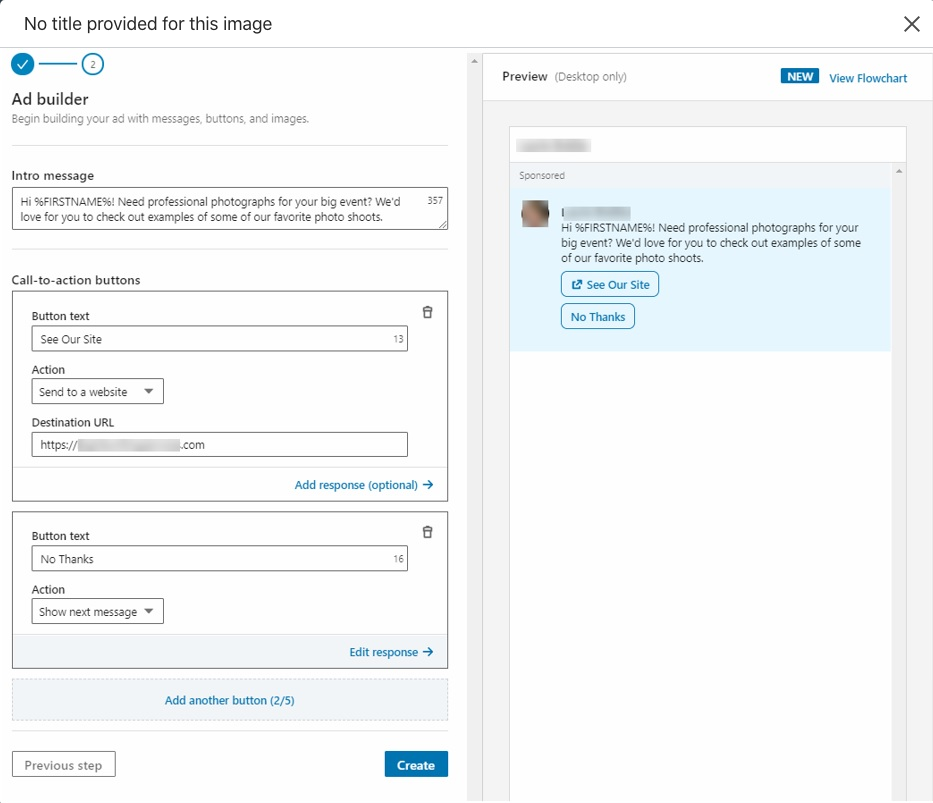933x803 pixels.
Task: Add another button (2/5)
Action: tap(229, 700)
